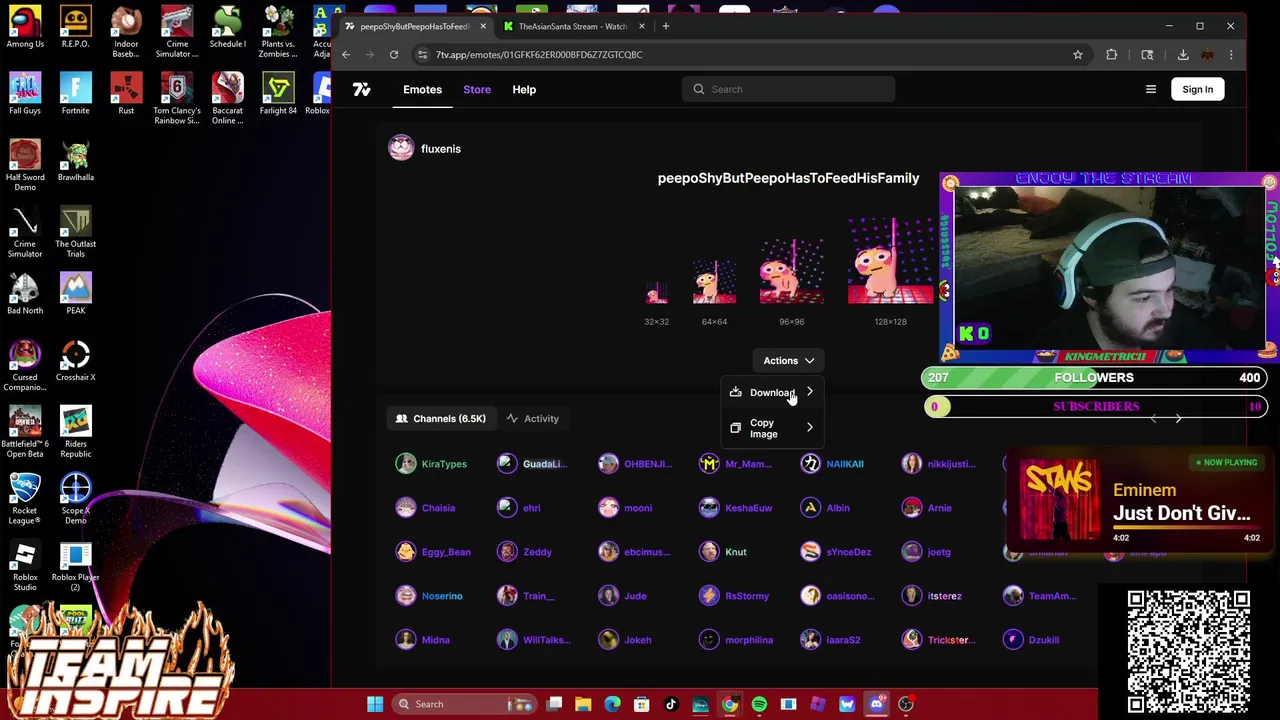Open Discord from the taskbar
Viewport: 1280px width, 720px height.
876,704
